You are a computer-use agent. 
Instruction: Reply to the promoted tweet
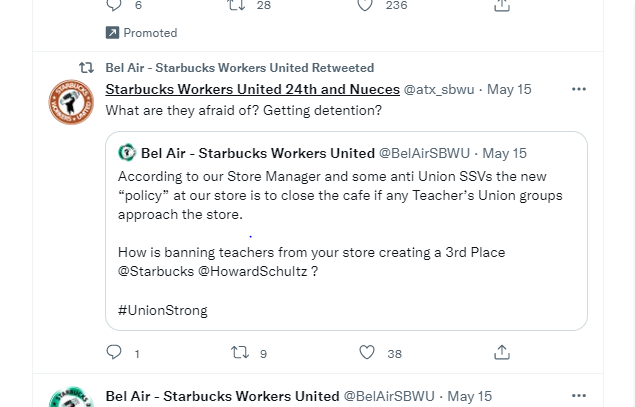pos(114,5)
